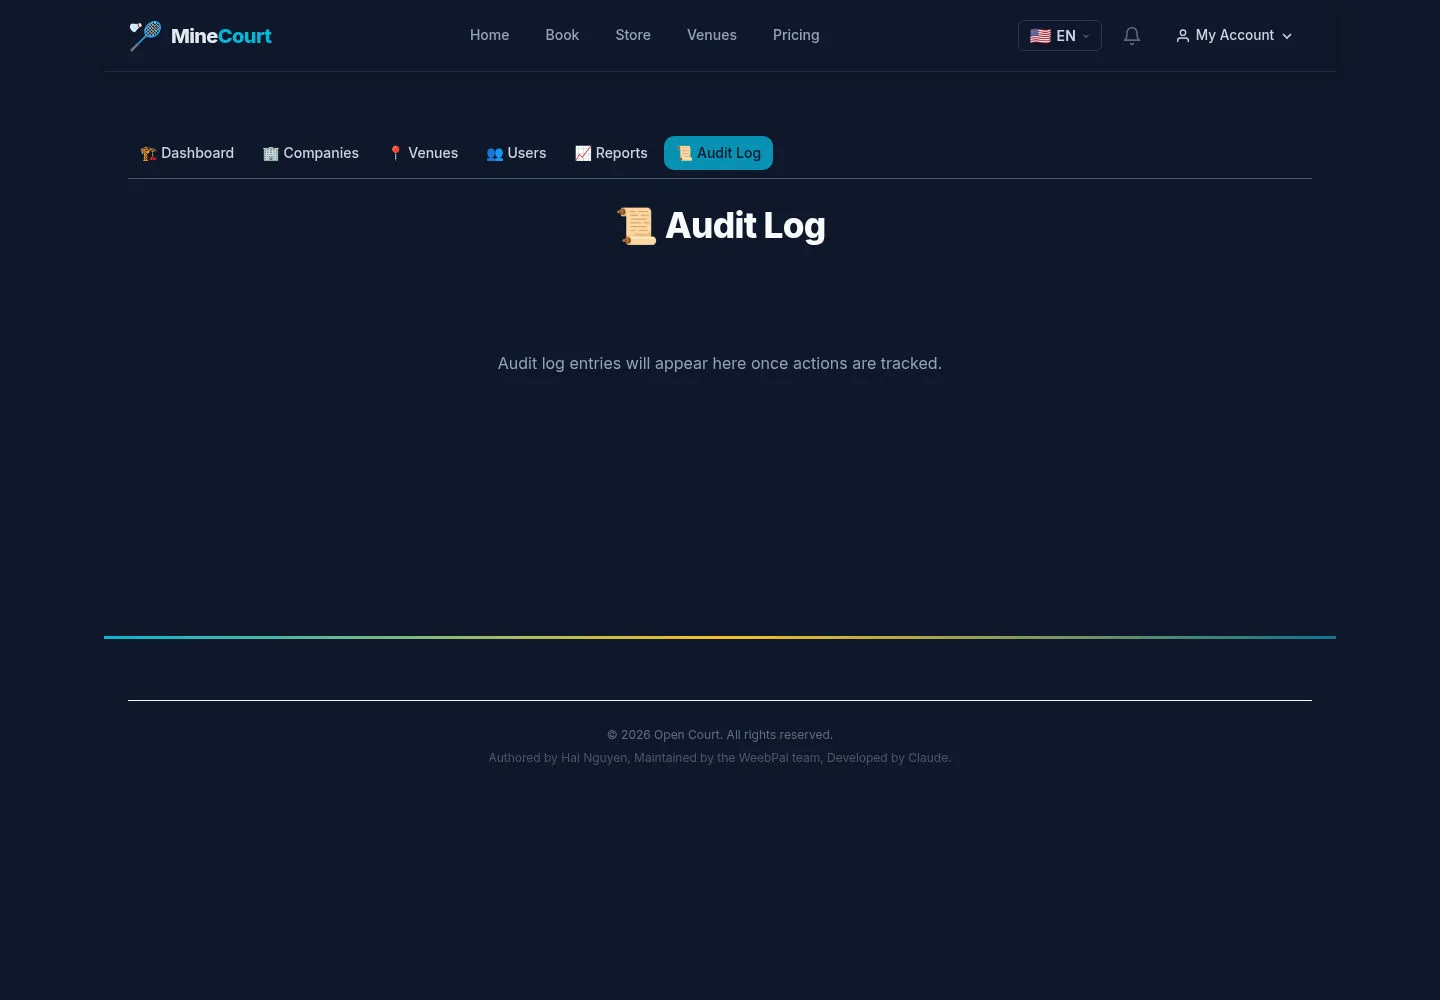Click the "Audit log entries will appear here" message
Viewport: 1440px width, 1000px height.
(720, 363)
